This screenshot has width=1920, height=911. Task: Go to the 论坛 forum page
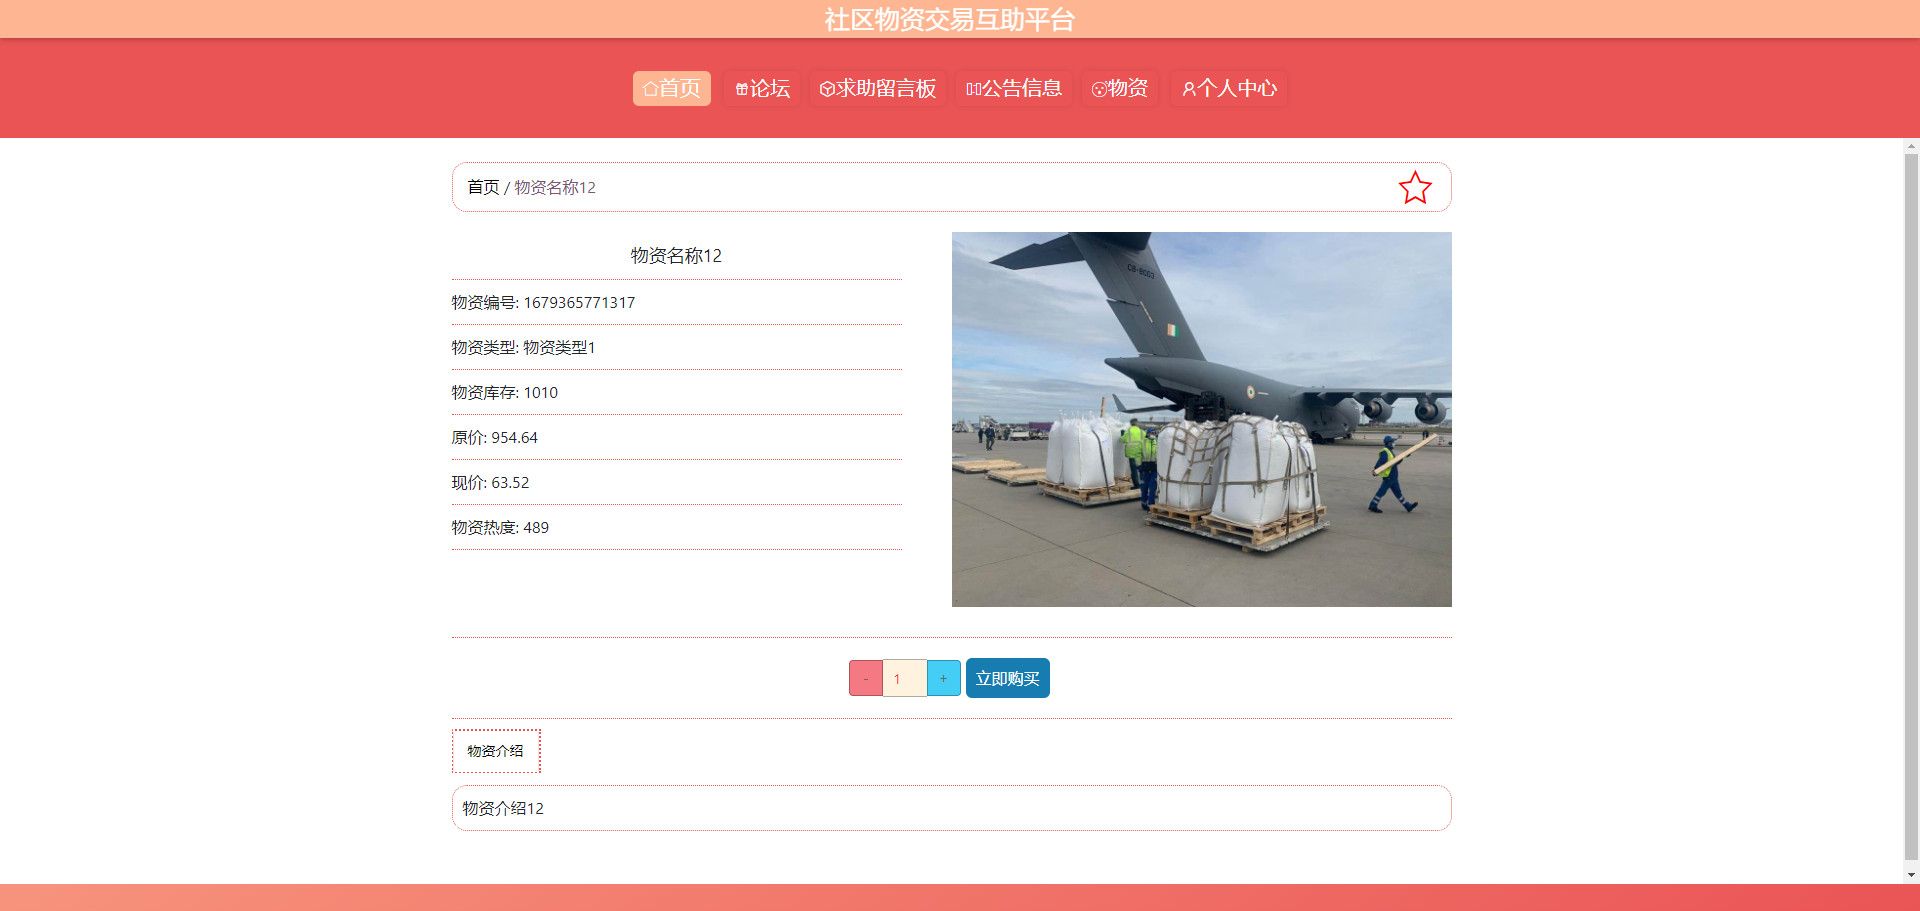point(762,88)
